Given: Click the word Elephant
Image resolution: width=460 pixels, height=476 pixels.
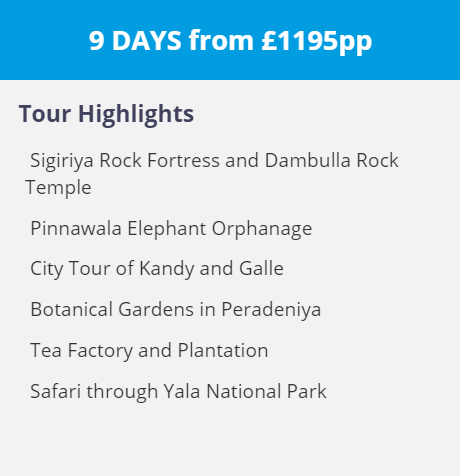Looking at the screenshot, I should [167, 229].
